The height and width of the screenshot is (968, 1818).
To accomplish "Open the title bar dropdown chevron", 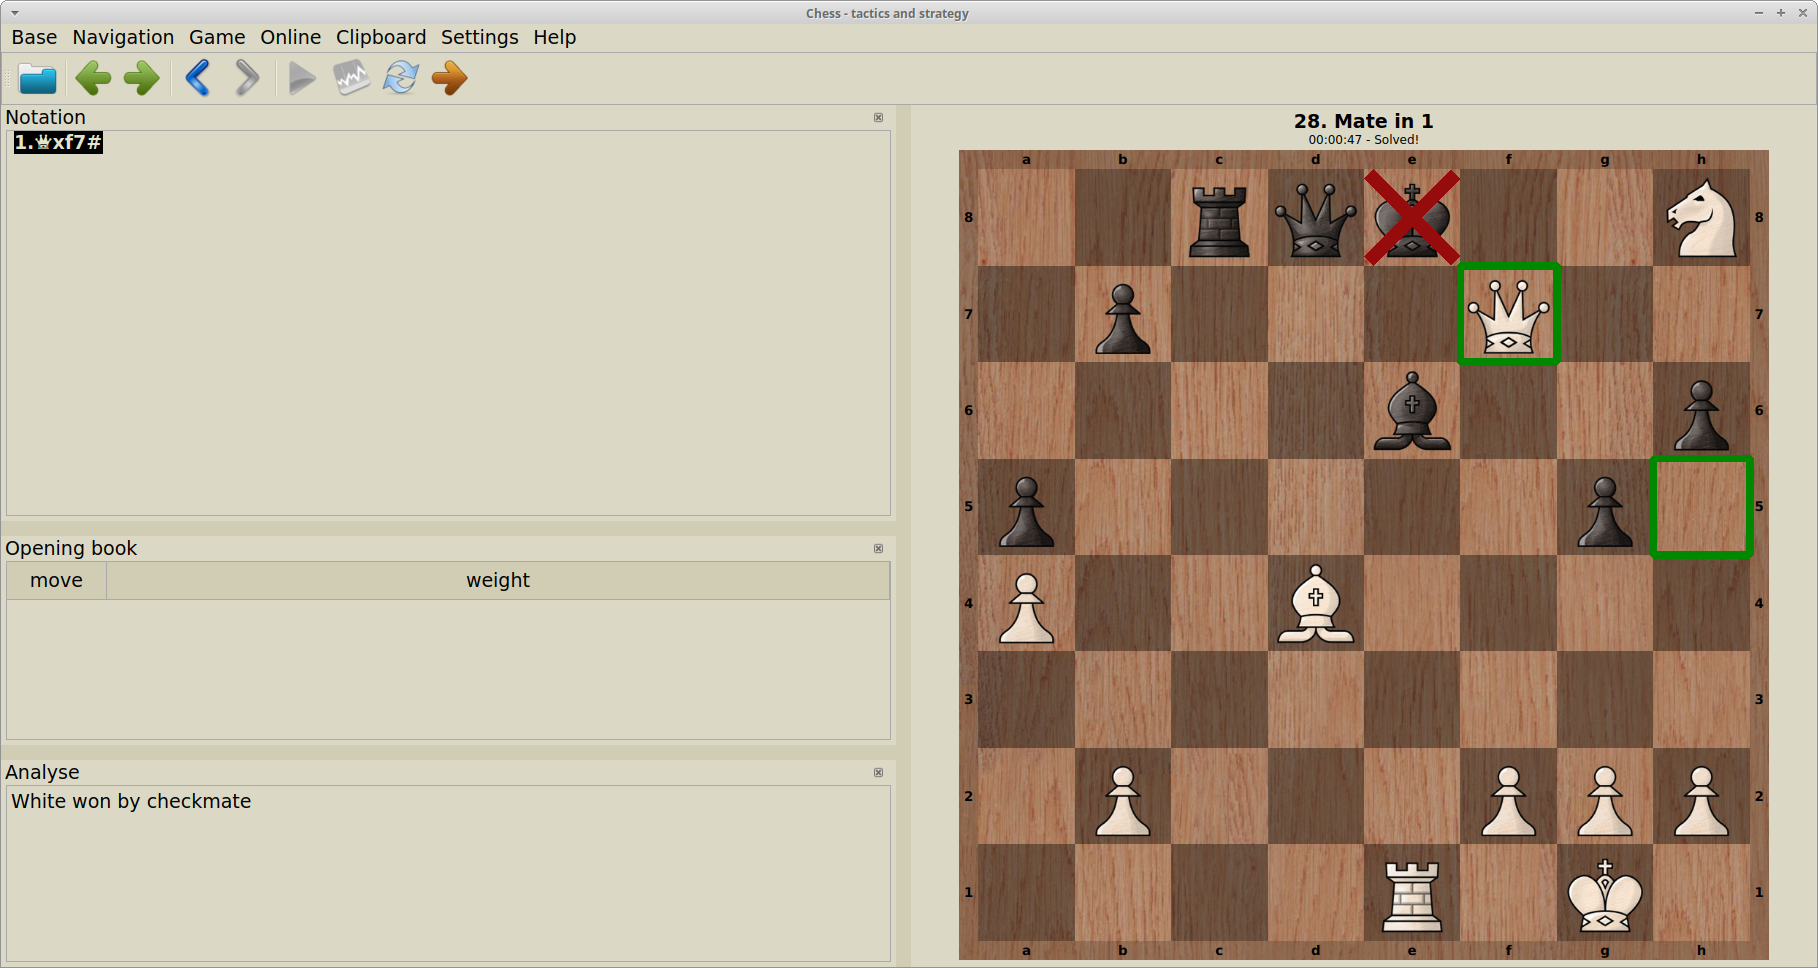I will click(x=13, y=13).
